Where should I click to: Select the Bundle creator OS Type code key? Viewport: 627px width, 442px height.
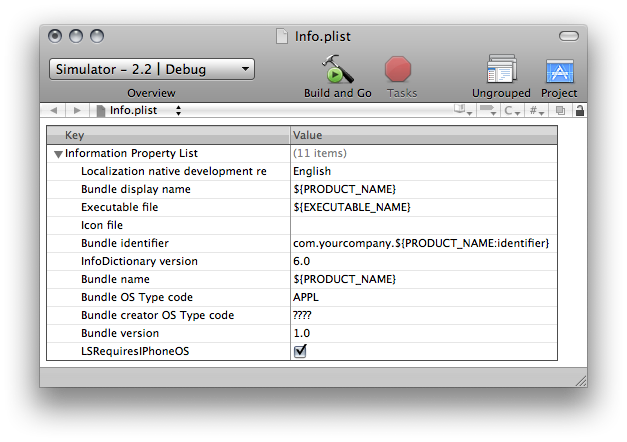pyautogui.click(x=158, y=315)
